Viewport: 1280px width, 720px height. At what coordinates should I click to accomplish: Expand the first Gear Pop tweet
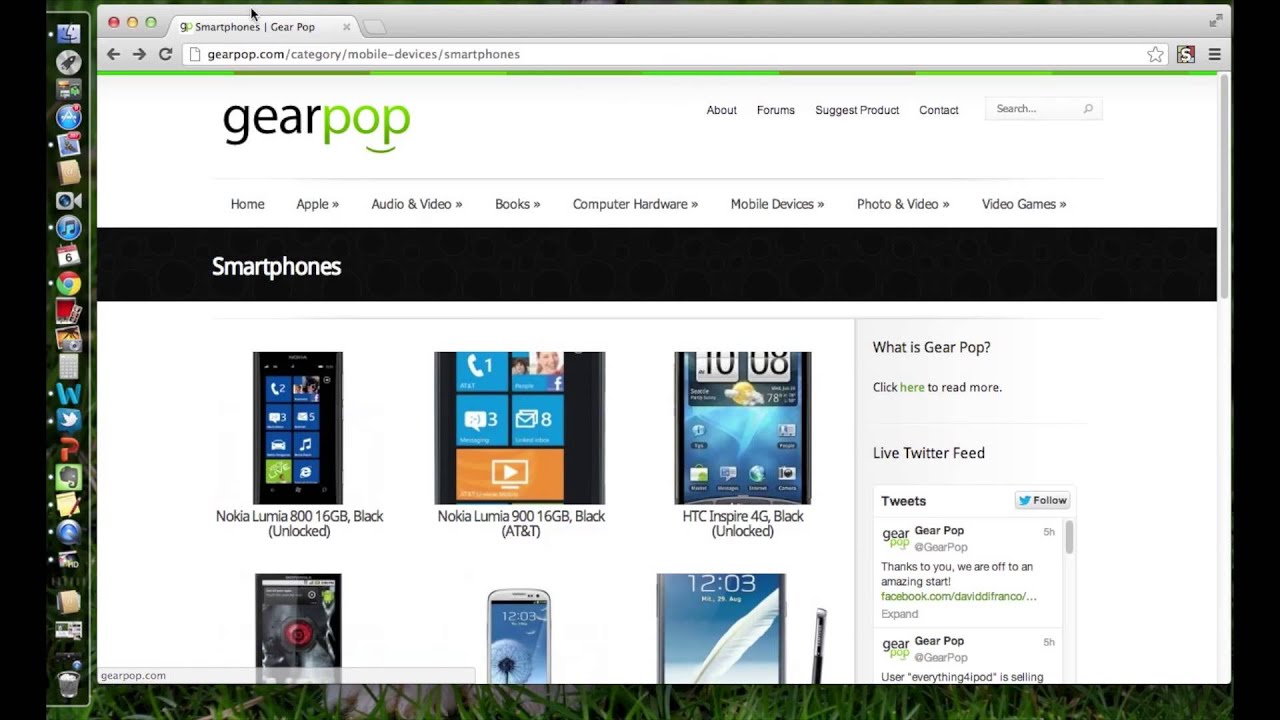pos(899,614)
